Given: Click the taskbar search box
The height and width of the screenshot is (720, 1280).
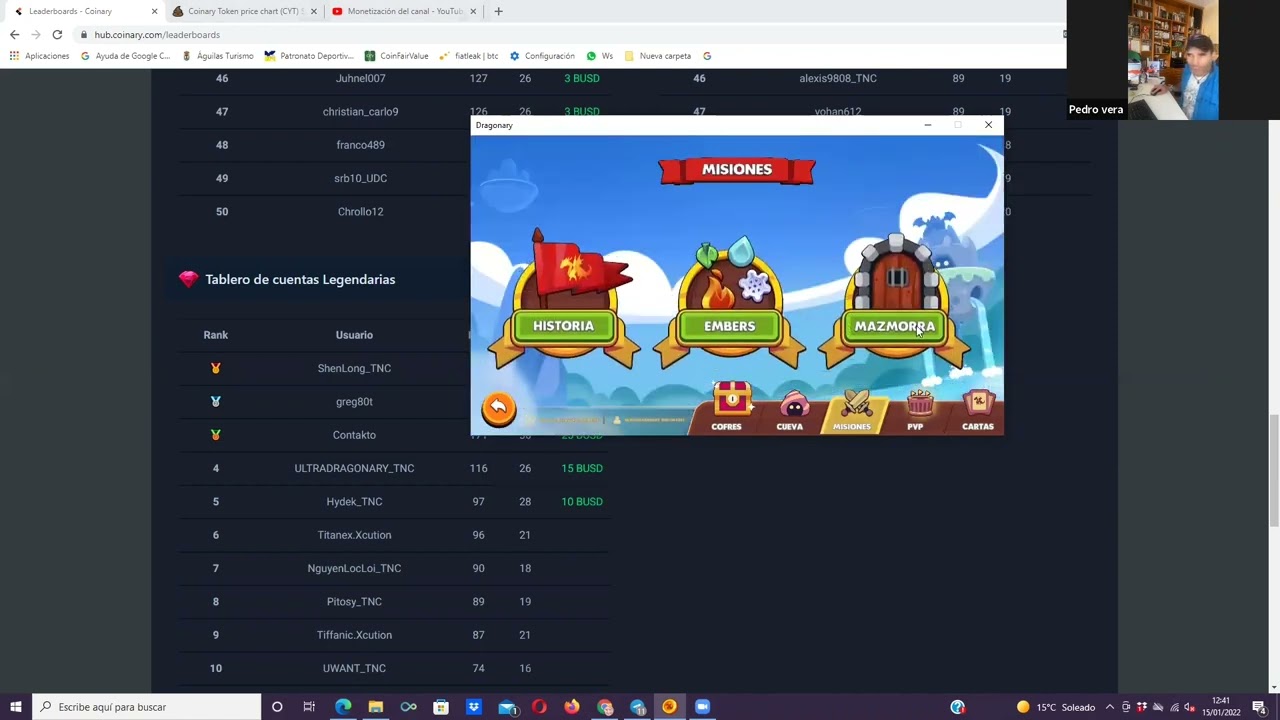Looking at the screenshot, I should pos(147,707).
